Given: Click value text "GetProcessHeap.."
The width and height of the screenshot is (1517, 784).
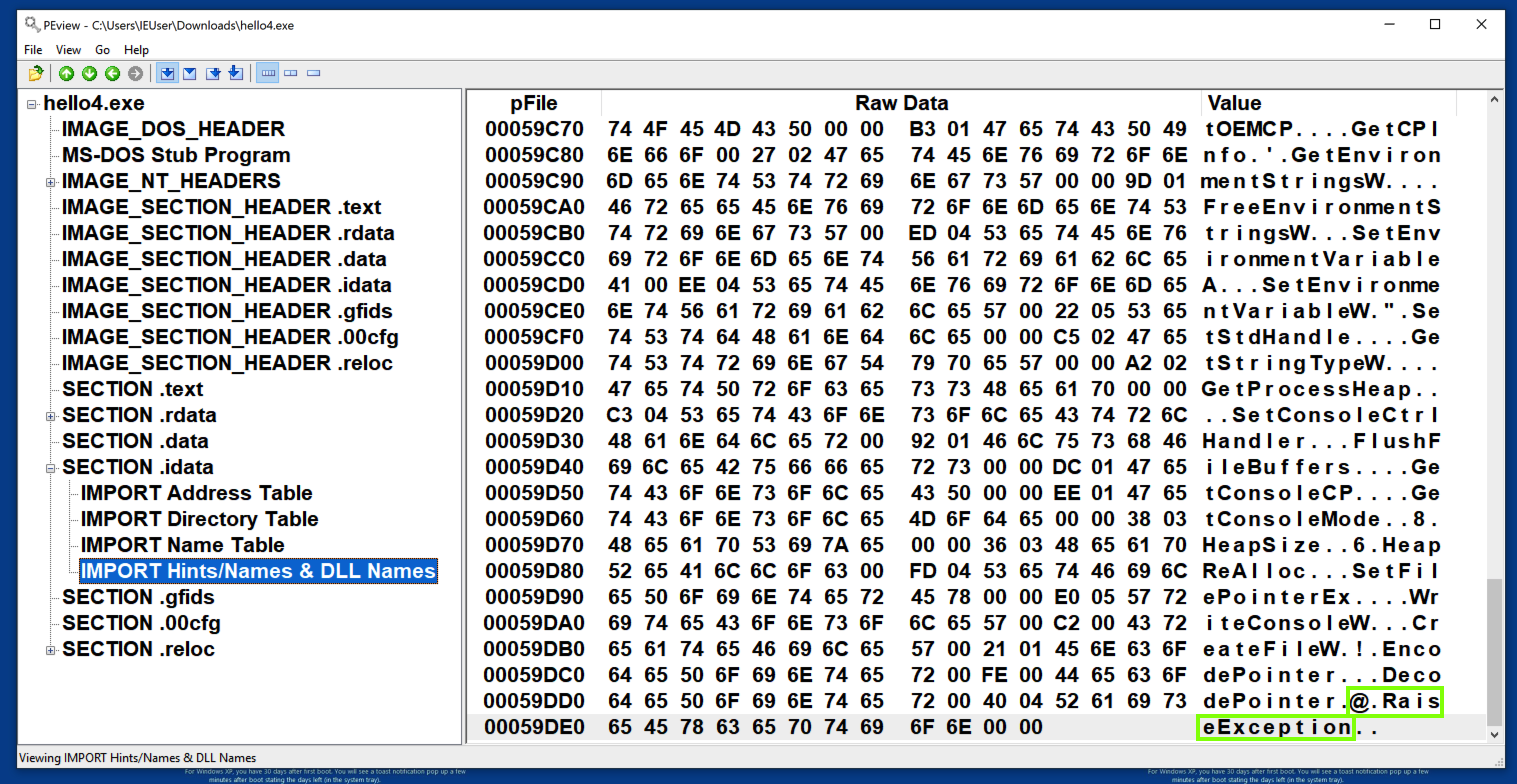Looking at the screenshot, I should coord(1321,389).
